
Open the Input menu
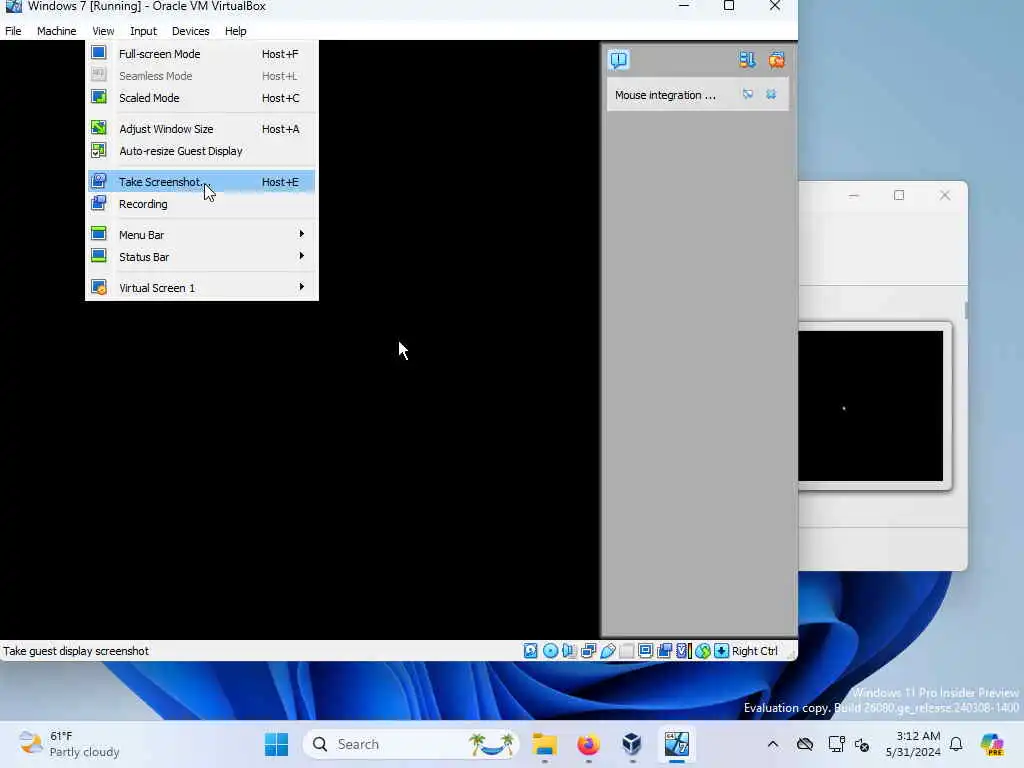coord(143,31)
